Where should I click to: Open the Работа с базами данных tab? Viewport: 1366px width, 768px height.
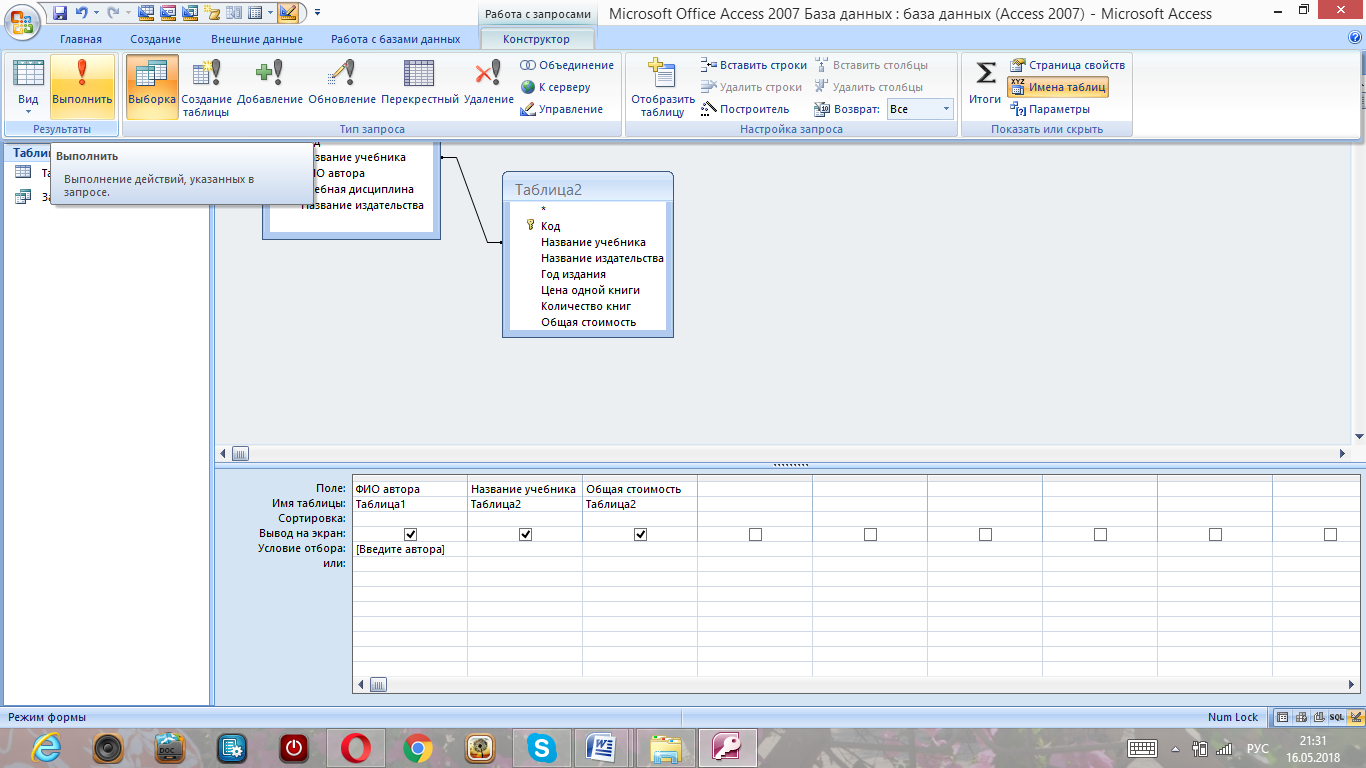tap(396, 39)
